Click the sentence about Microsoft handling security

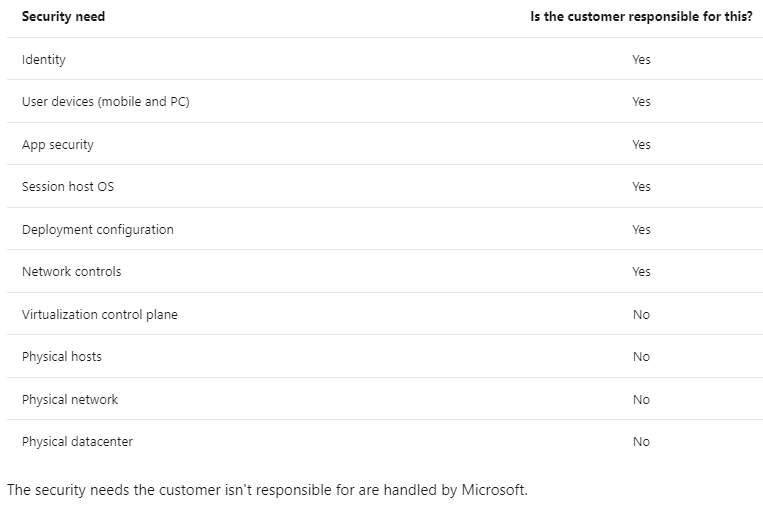point(267,490)
